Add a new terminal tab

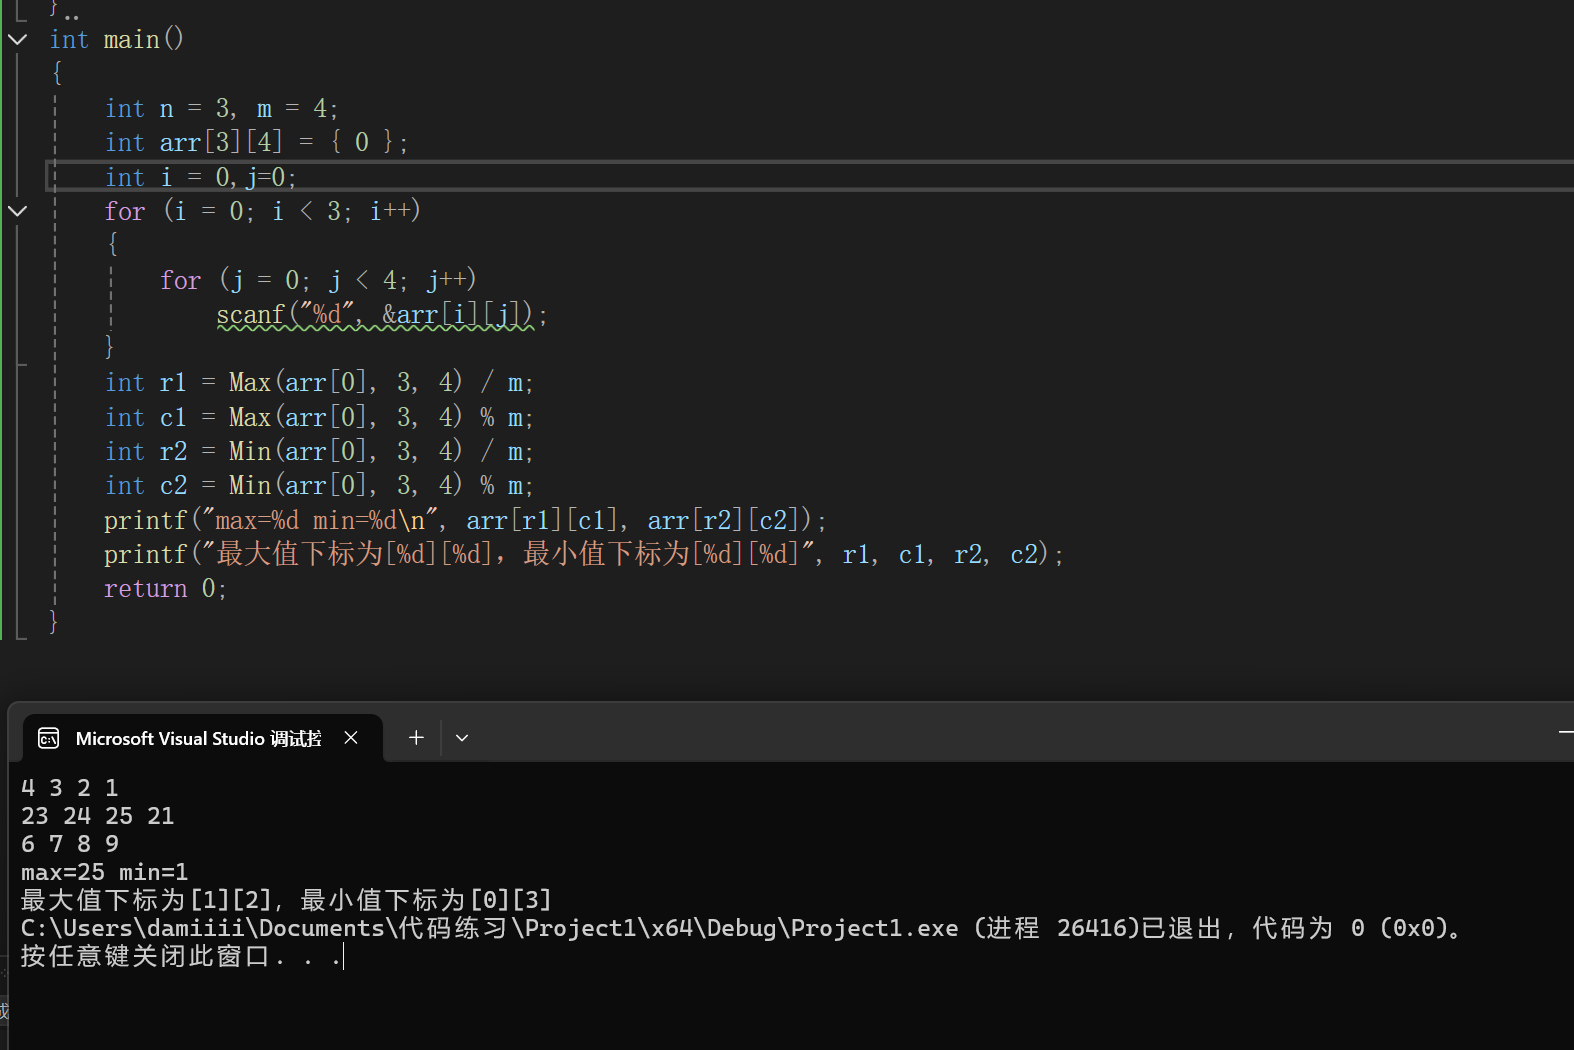click(x=416, y=738)
